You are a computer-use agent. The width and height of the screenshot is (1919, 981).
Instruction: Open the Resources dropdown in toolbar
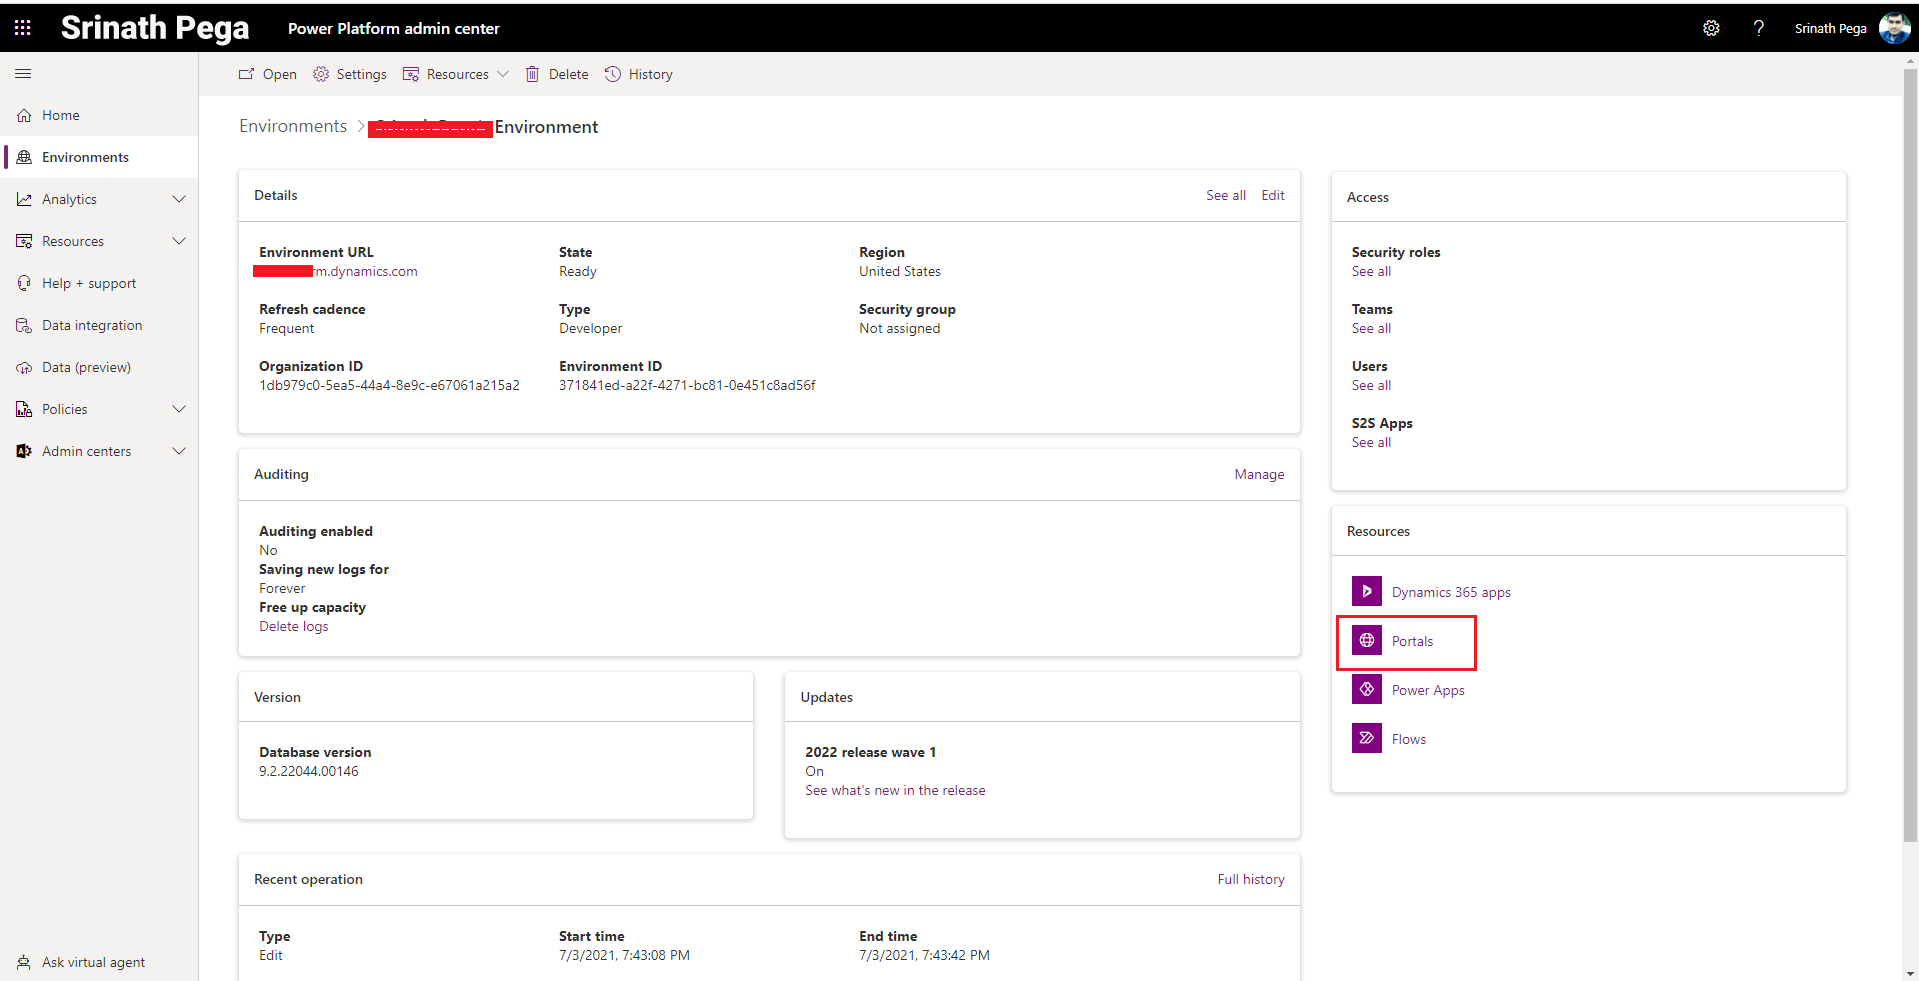click(457, 74)
